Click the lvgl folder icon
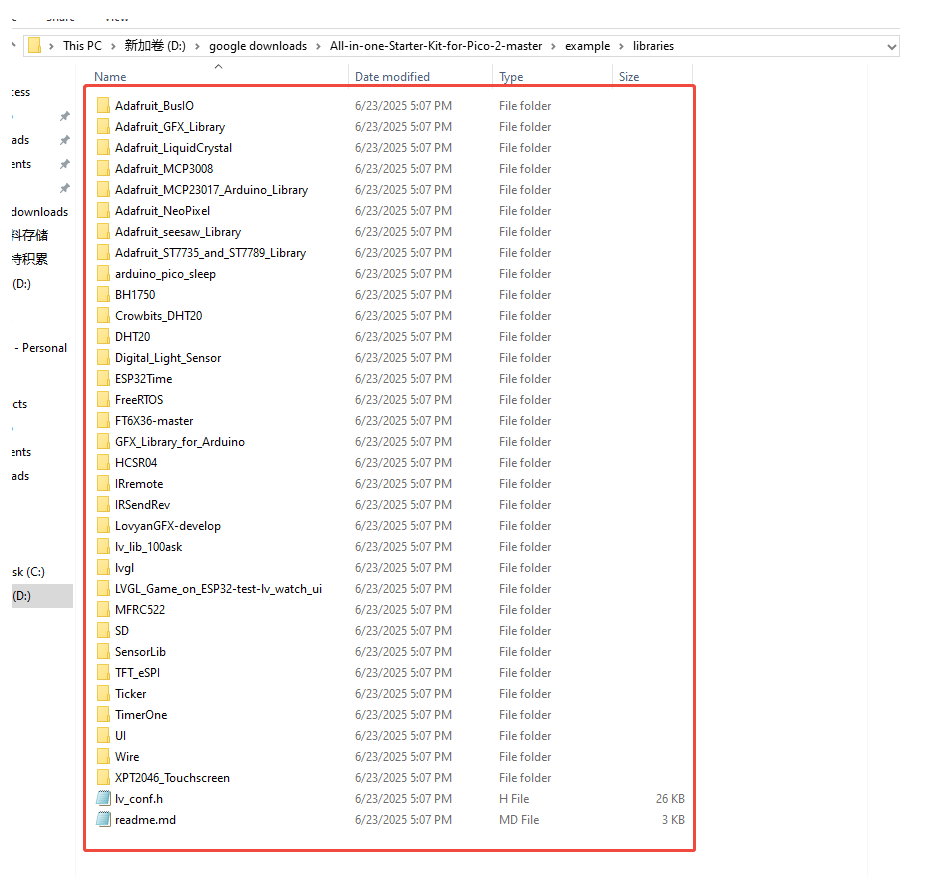The height and width of the screenshot is (877, 932). tap(103, 567)
